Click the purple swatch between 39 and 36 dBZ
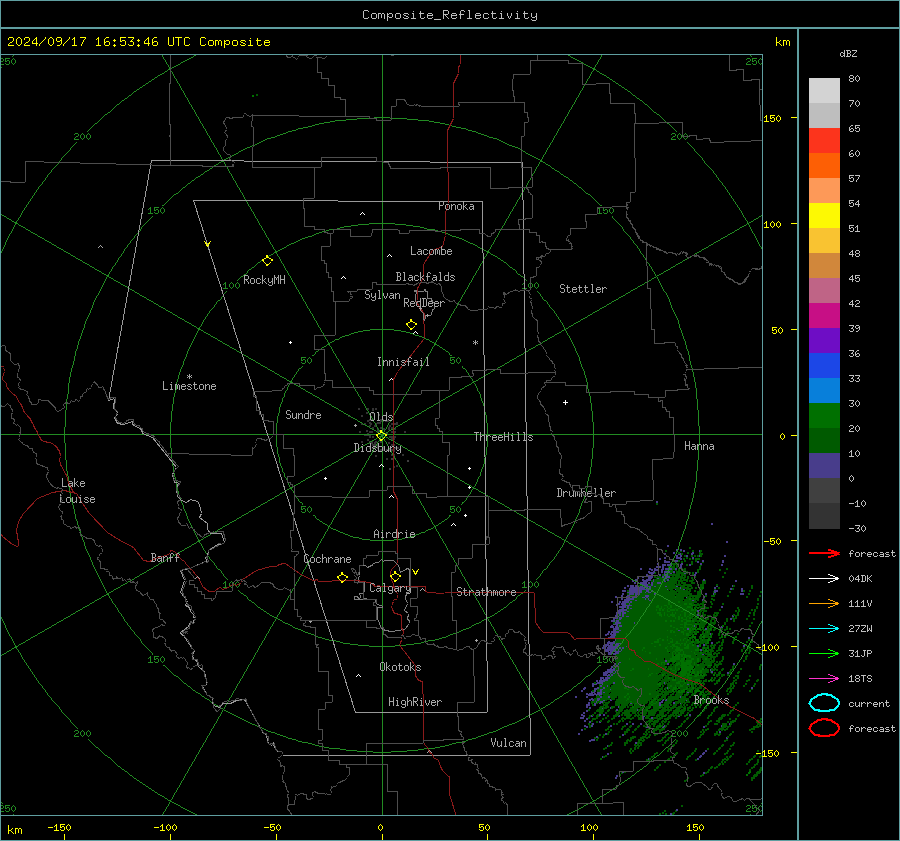Image resolution: width=900 pixels, height=841 pixels. coord(824,341)
